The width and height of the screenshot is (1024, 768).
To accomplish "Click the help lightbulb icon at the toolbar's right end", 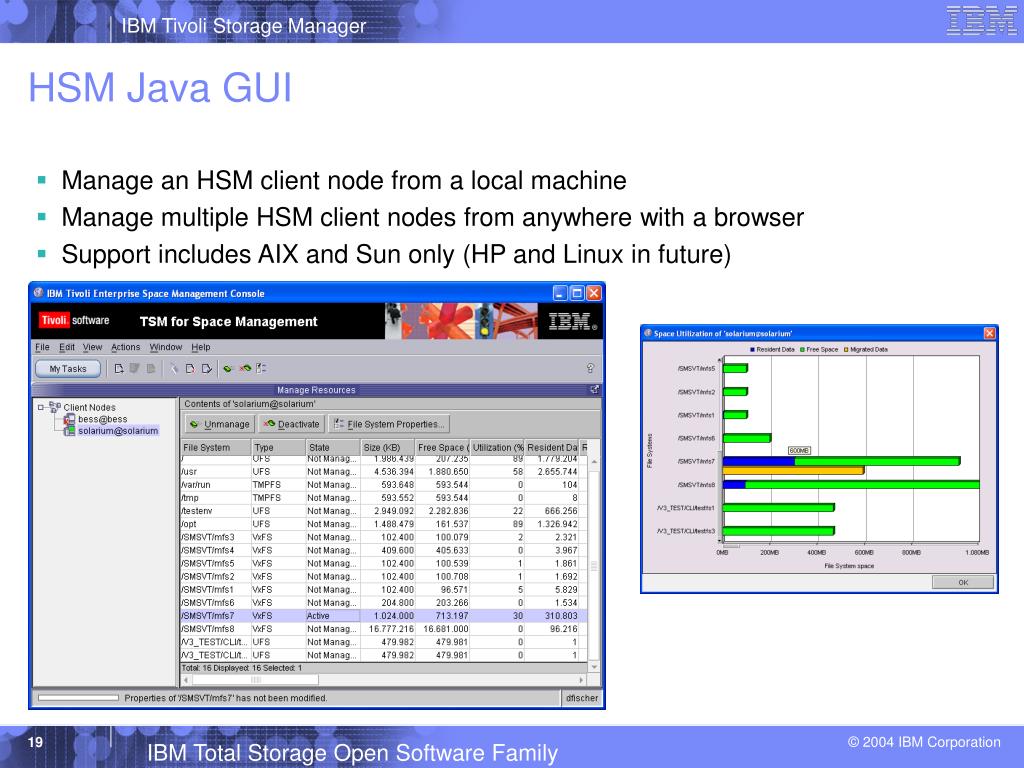I will 590,368.
